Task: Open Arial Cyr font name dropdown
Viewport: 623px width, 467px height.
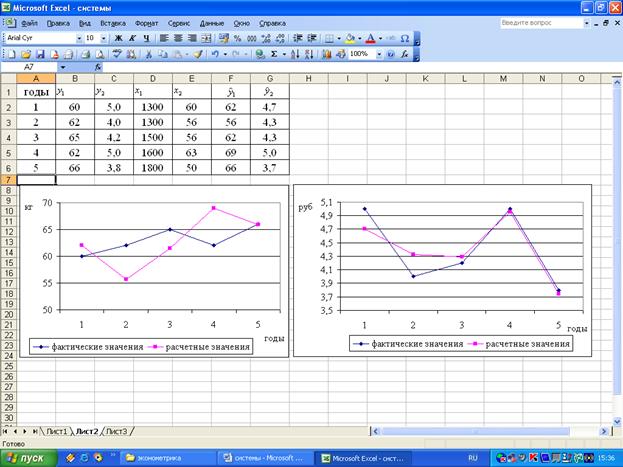Action: (x=79, y=38)
